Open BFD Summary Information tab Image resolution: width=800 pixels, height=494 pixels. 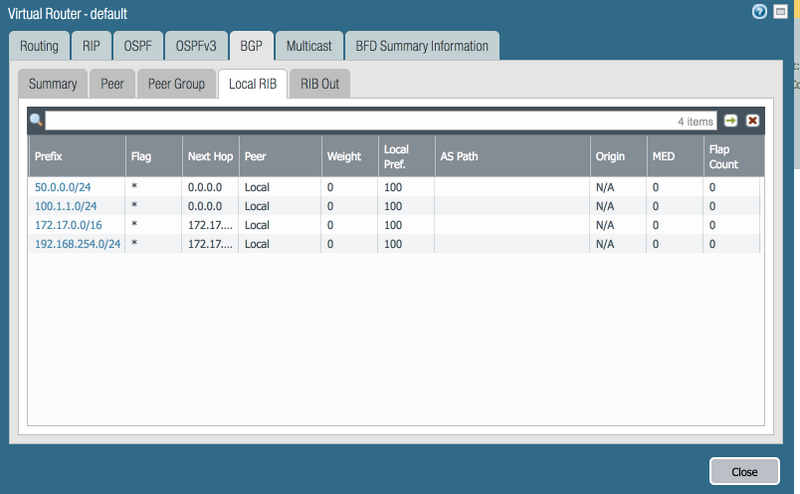[x=422, y=46]
